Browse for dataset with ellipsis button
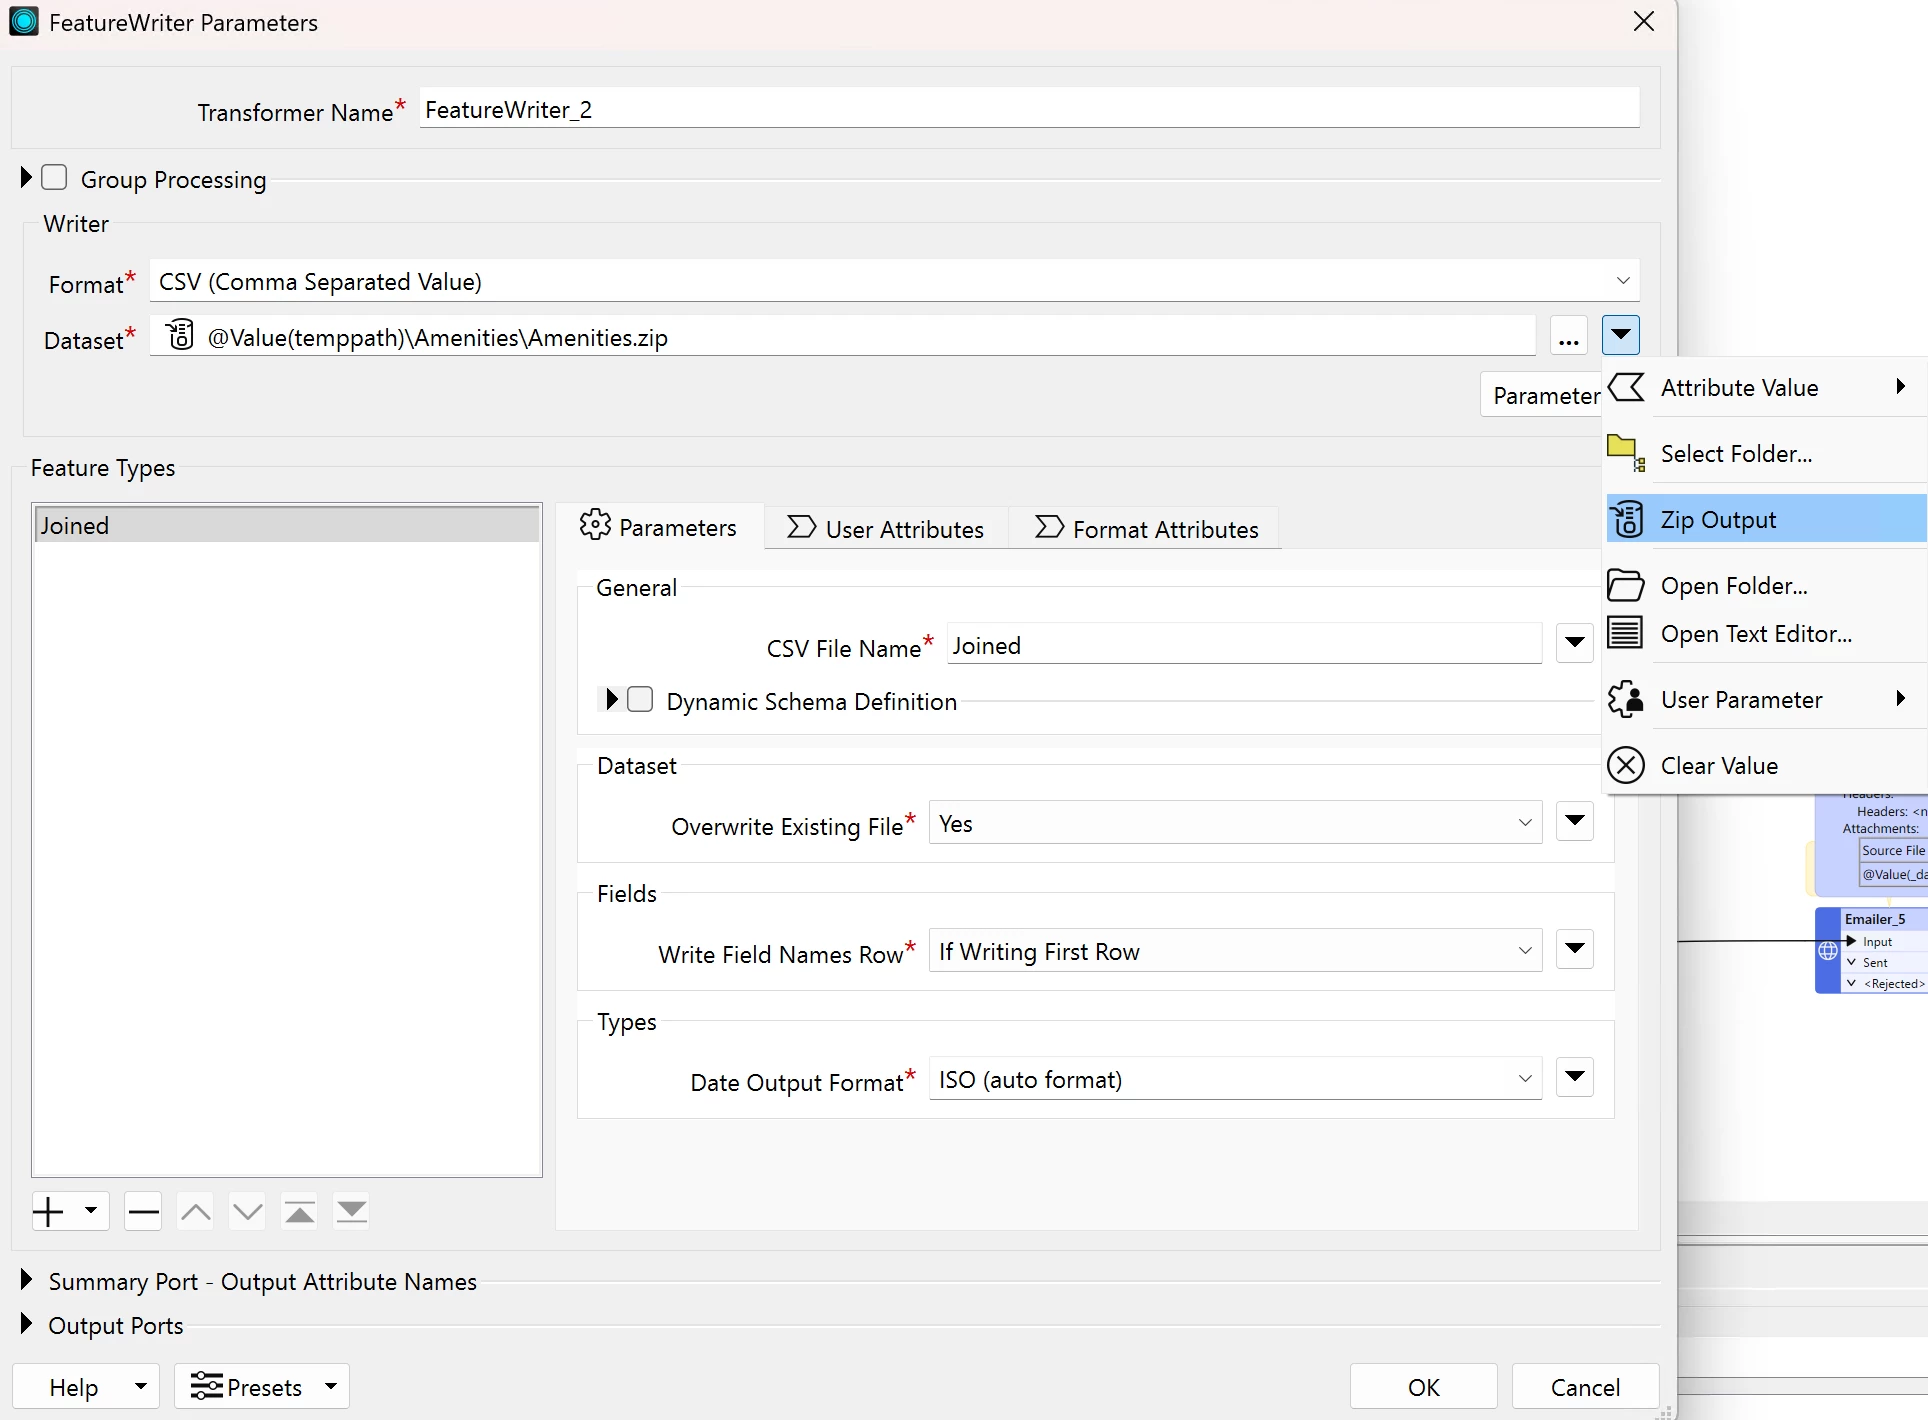The image size is (1928, 1420). point(1569,336)
